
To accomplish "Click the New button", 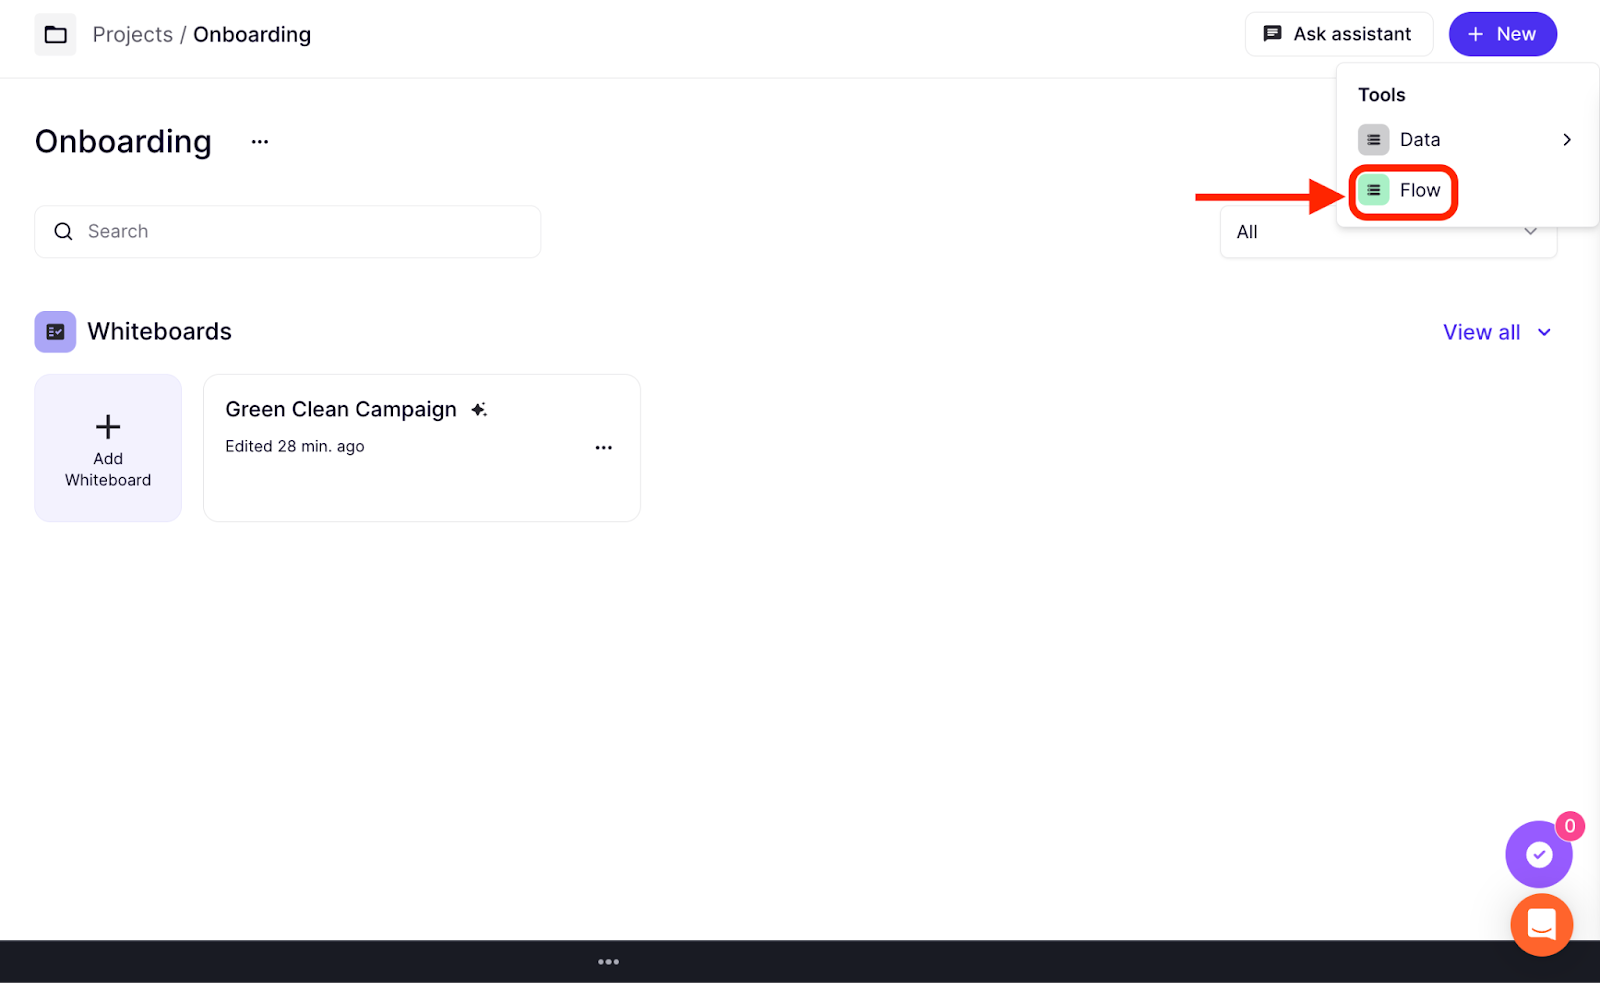I will coord(1502,35).
